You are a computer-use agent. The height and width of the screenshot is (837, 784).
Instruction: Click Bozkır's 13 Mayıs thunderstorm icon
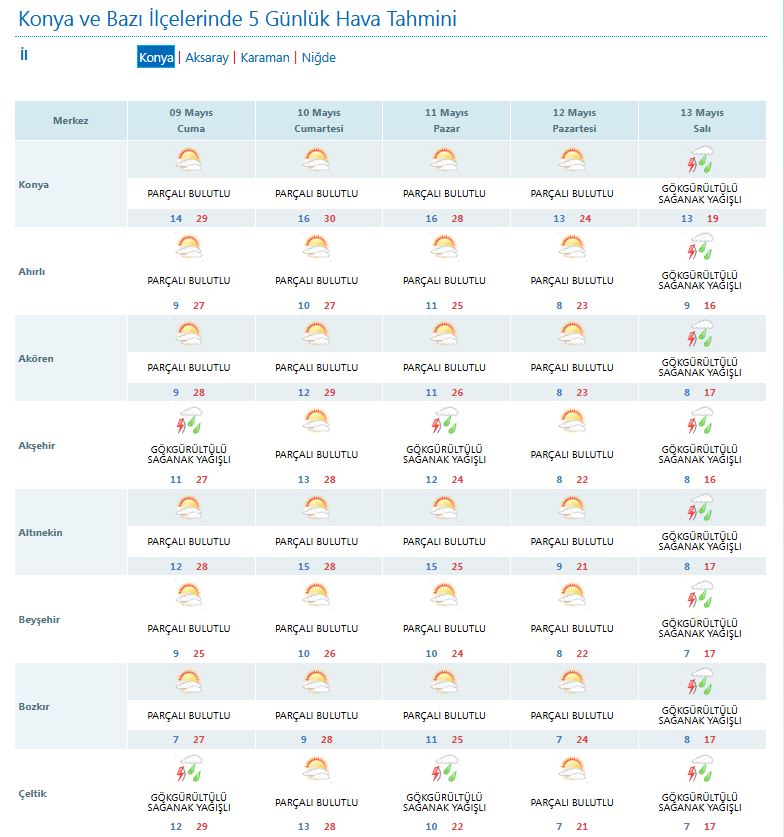pos(701,684)
